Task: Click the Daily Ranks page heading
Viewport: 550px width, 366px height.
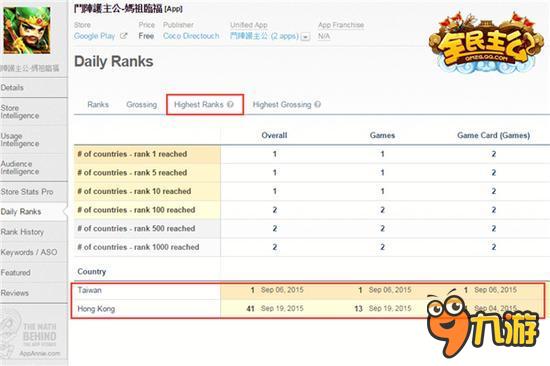Action: (114, 62)
